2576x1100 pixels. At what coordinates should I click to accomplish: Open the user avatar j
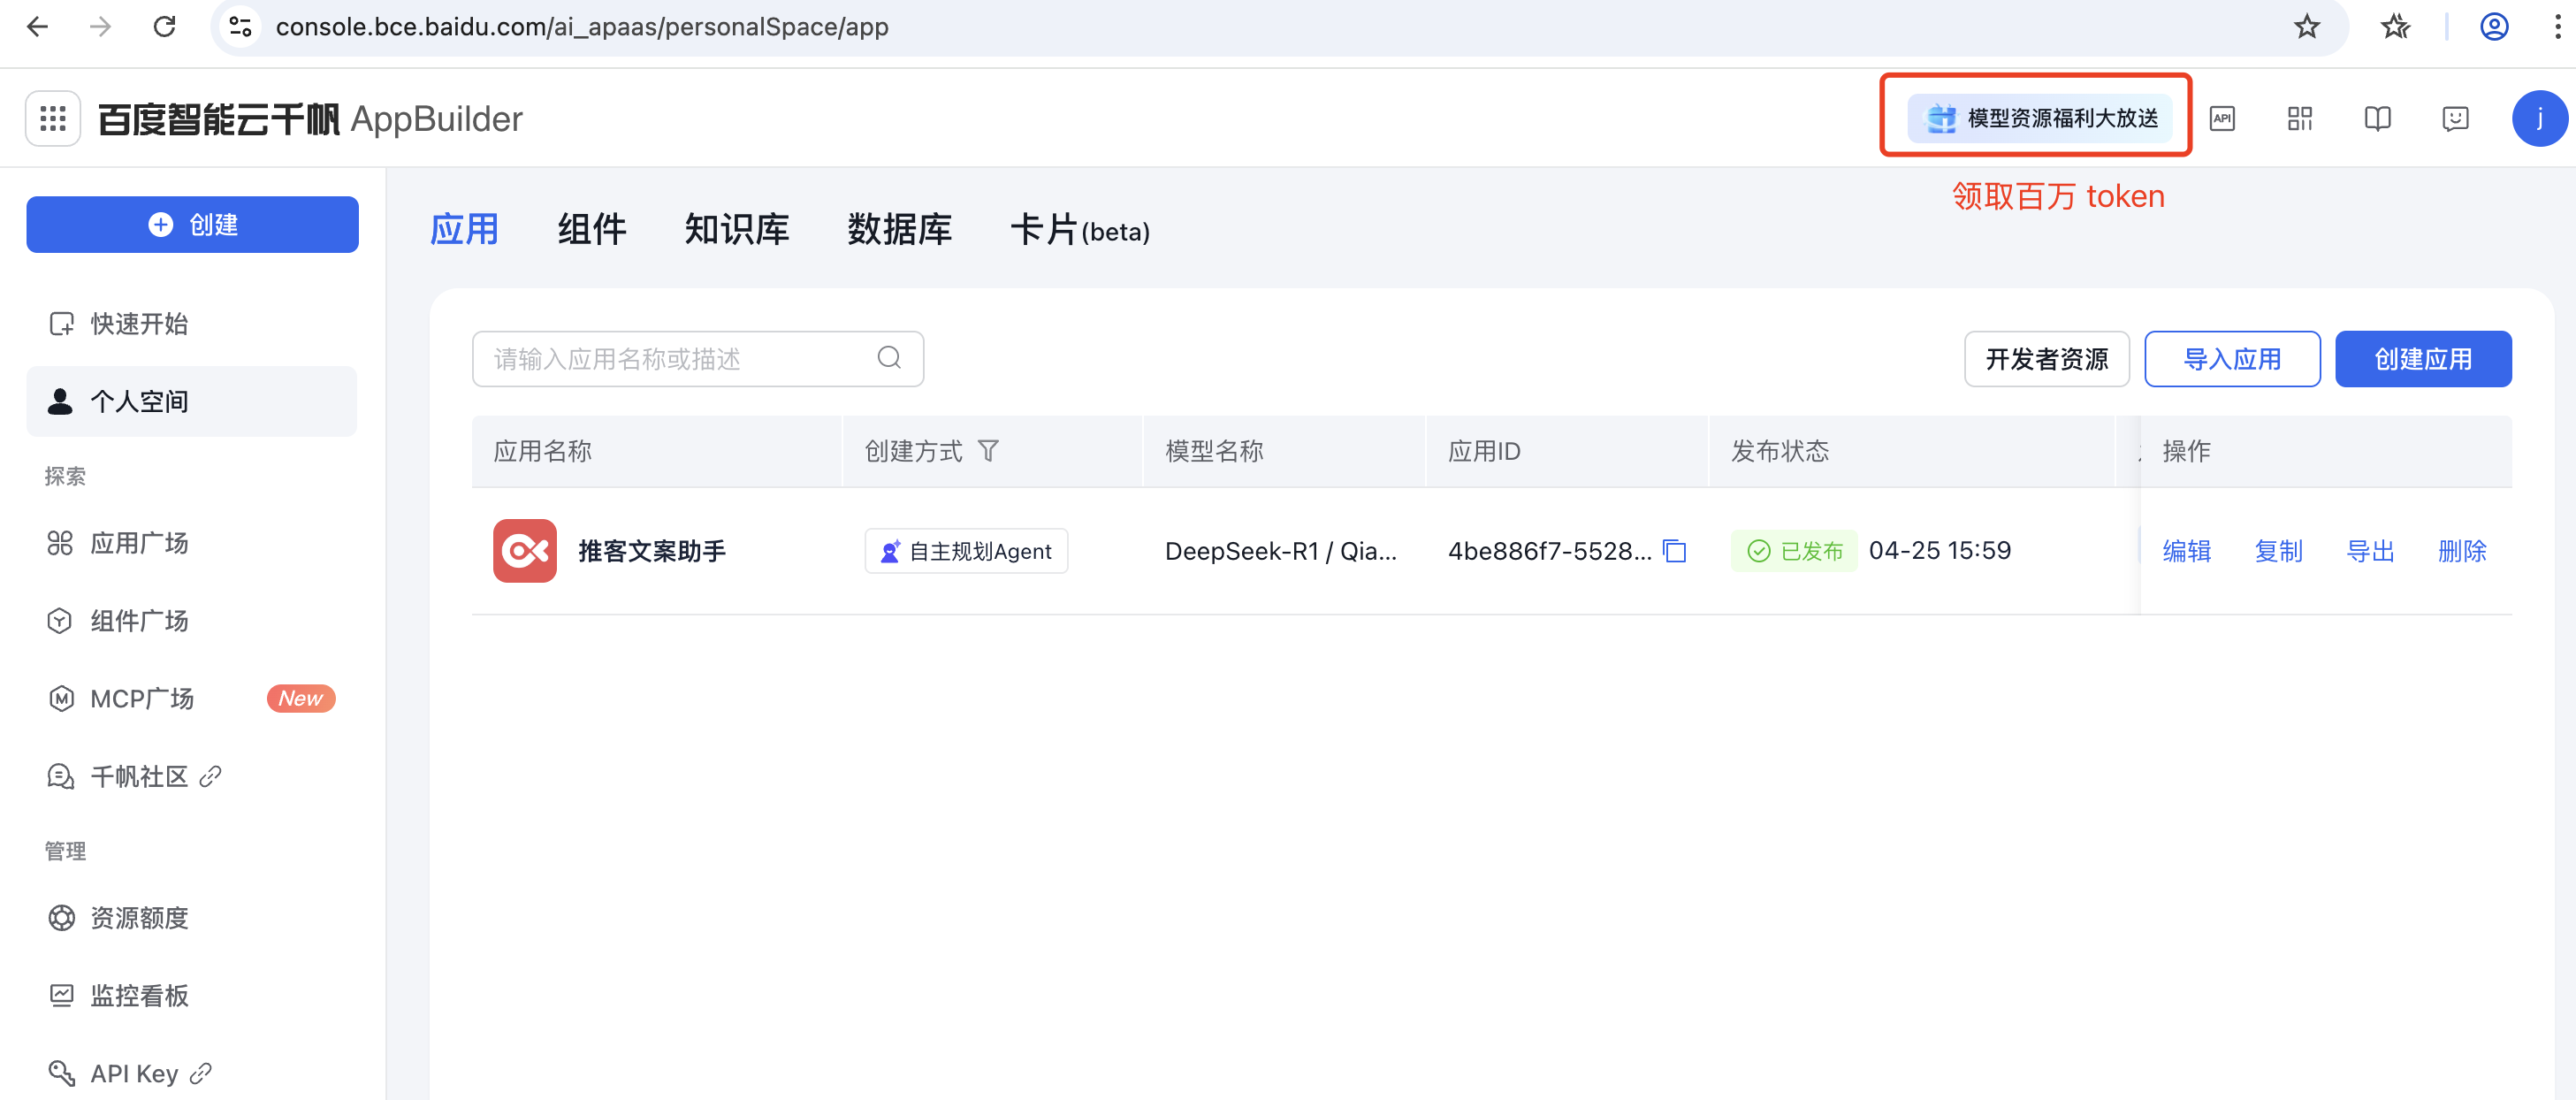point(2539,118)
